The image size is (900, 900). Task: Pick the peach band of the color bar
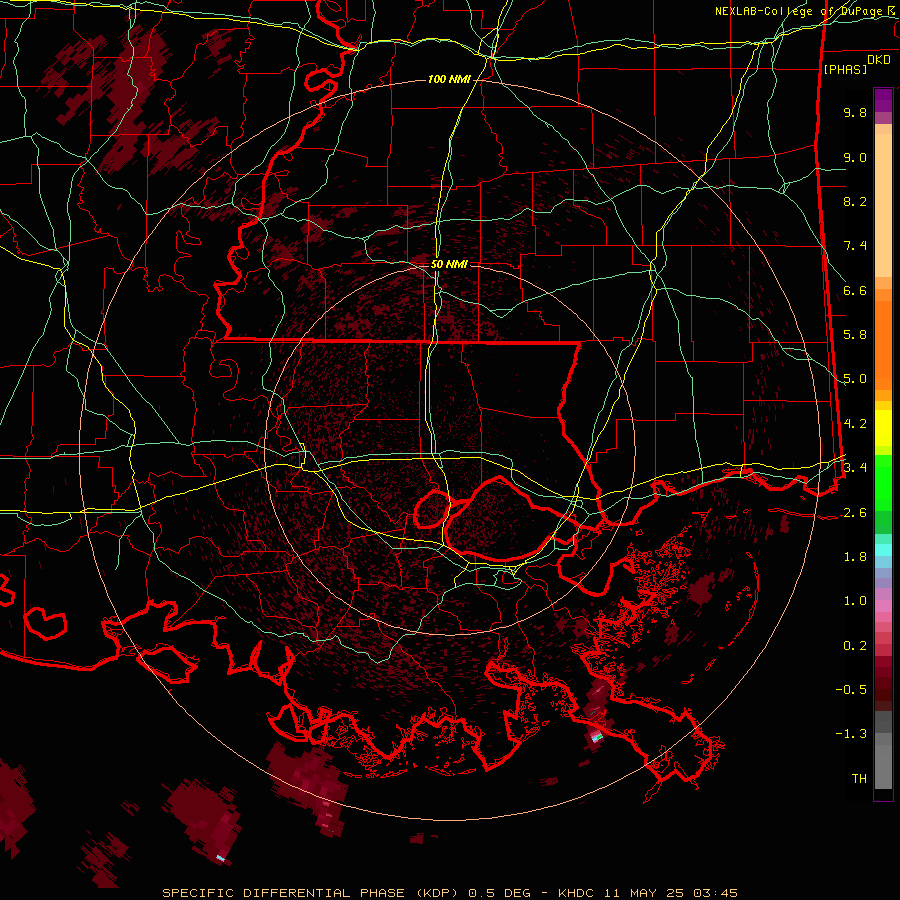[883, 201]
